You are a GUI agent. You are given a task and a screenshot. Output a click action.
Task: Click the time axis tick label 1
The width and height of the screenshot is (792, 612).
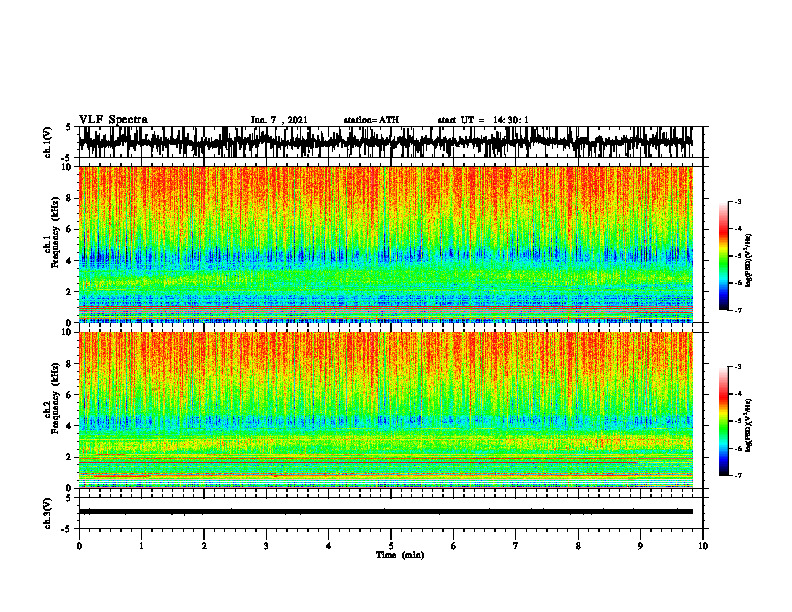tap(141, 546)
